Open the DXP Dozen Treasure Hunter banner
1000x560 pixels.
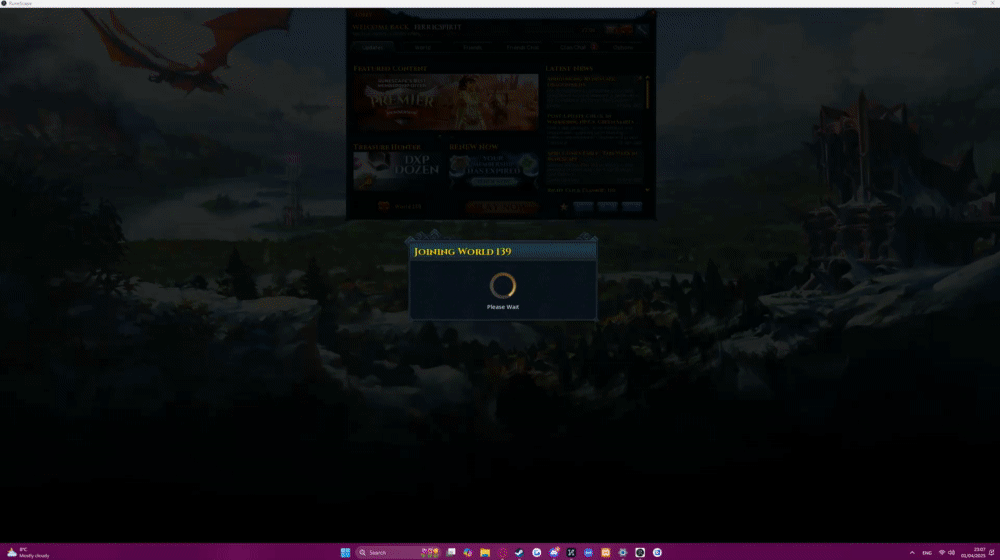[396, 171]
